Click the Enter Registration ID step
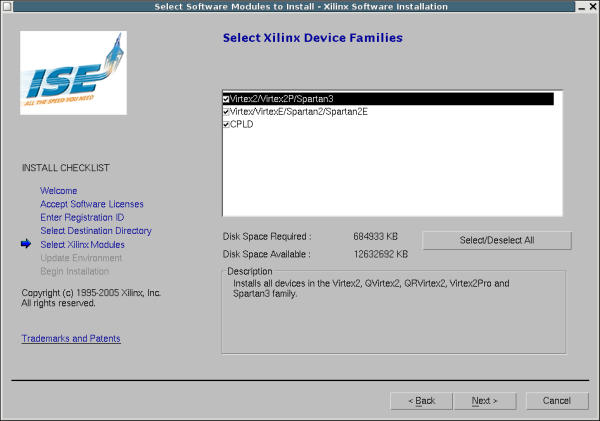Viewport: 600px width, 421px height. 82,217
